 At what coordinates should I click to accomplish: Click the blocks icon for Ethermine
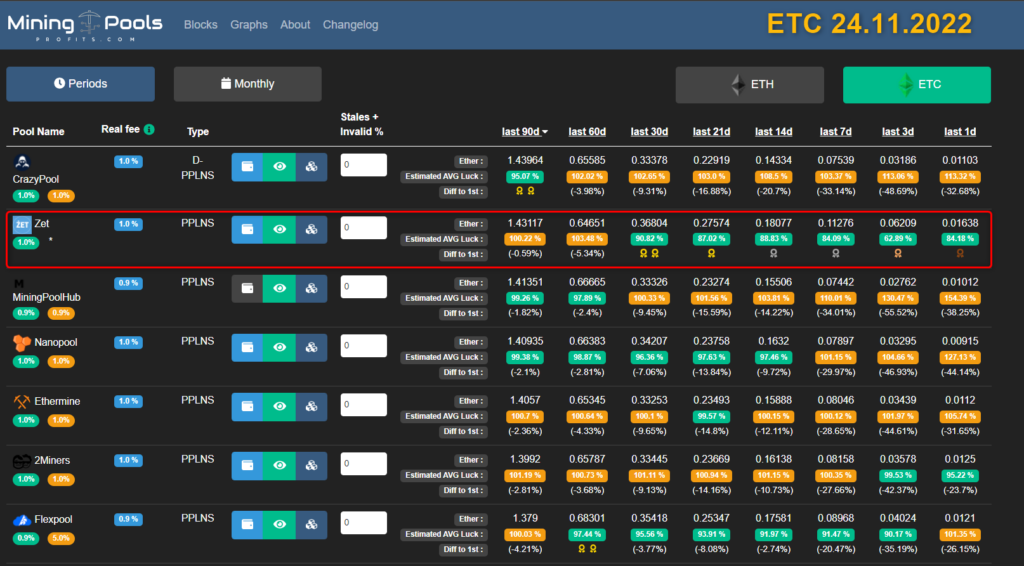311,406
